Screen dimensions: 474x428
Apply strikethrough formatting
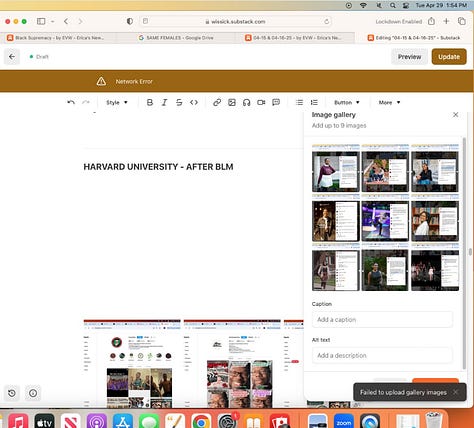[x=179, y=102]
